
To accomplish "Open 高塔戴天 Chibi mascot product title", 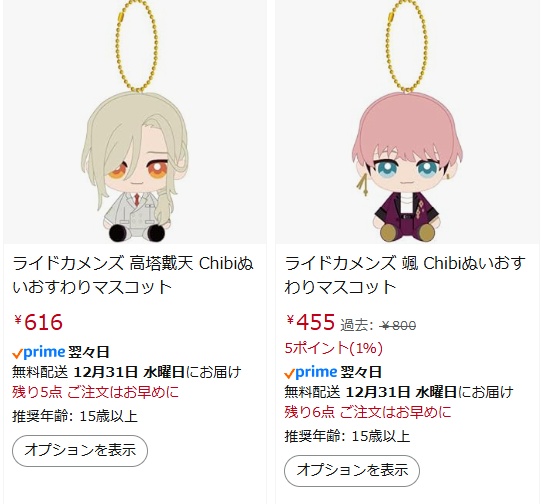I will click(x=133, y=275).
